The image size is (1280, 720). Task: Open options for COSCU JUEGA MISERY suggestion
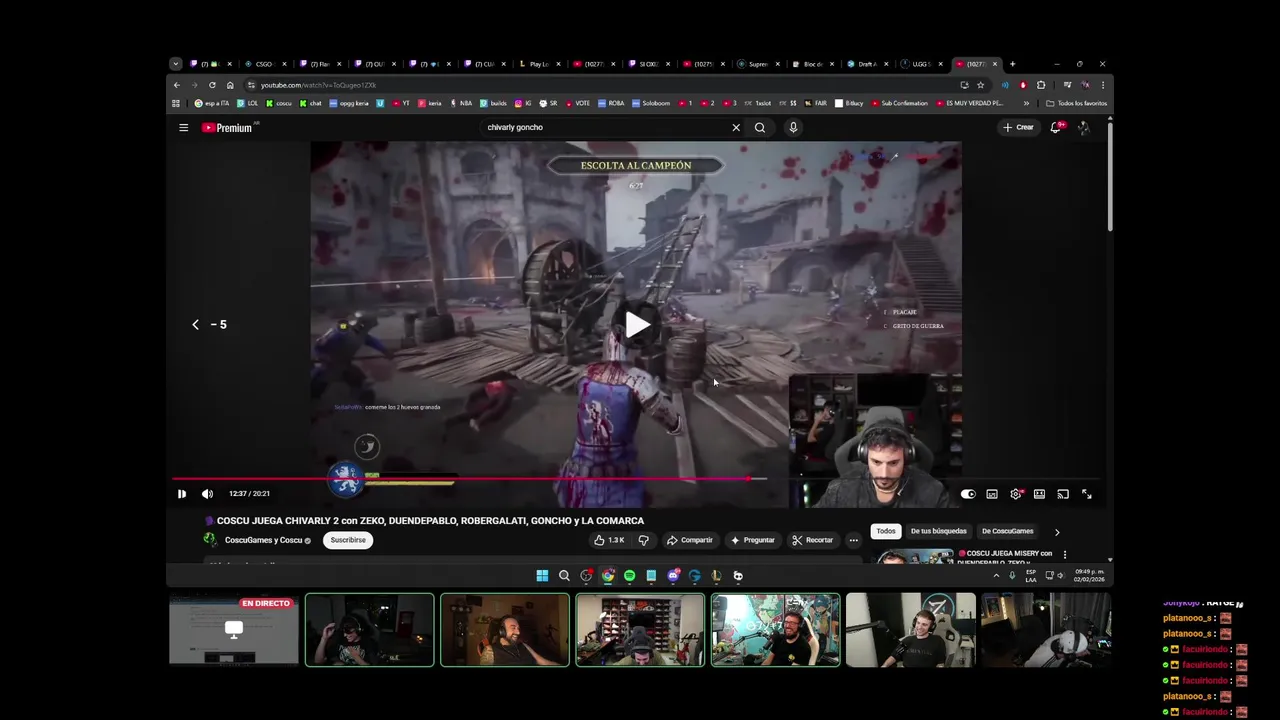(1064, 554)
